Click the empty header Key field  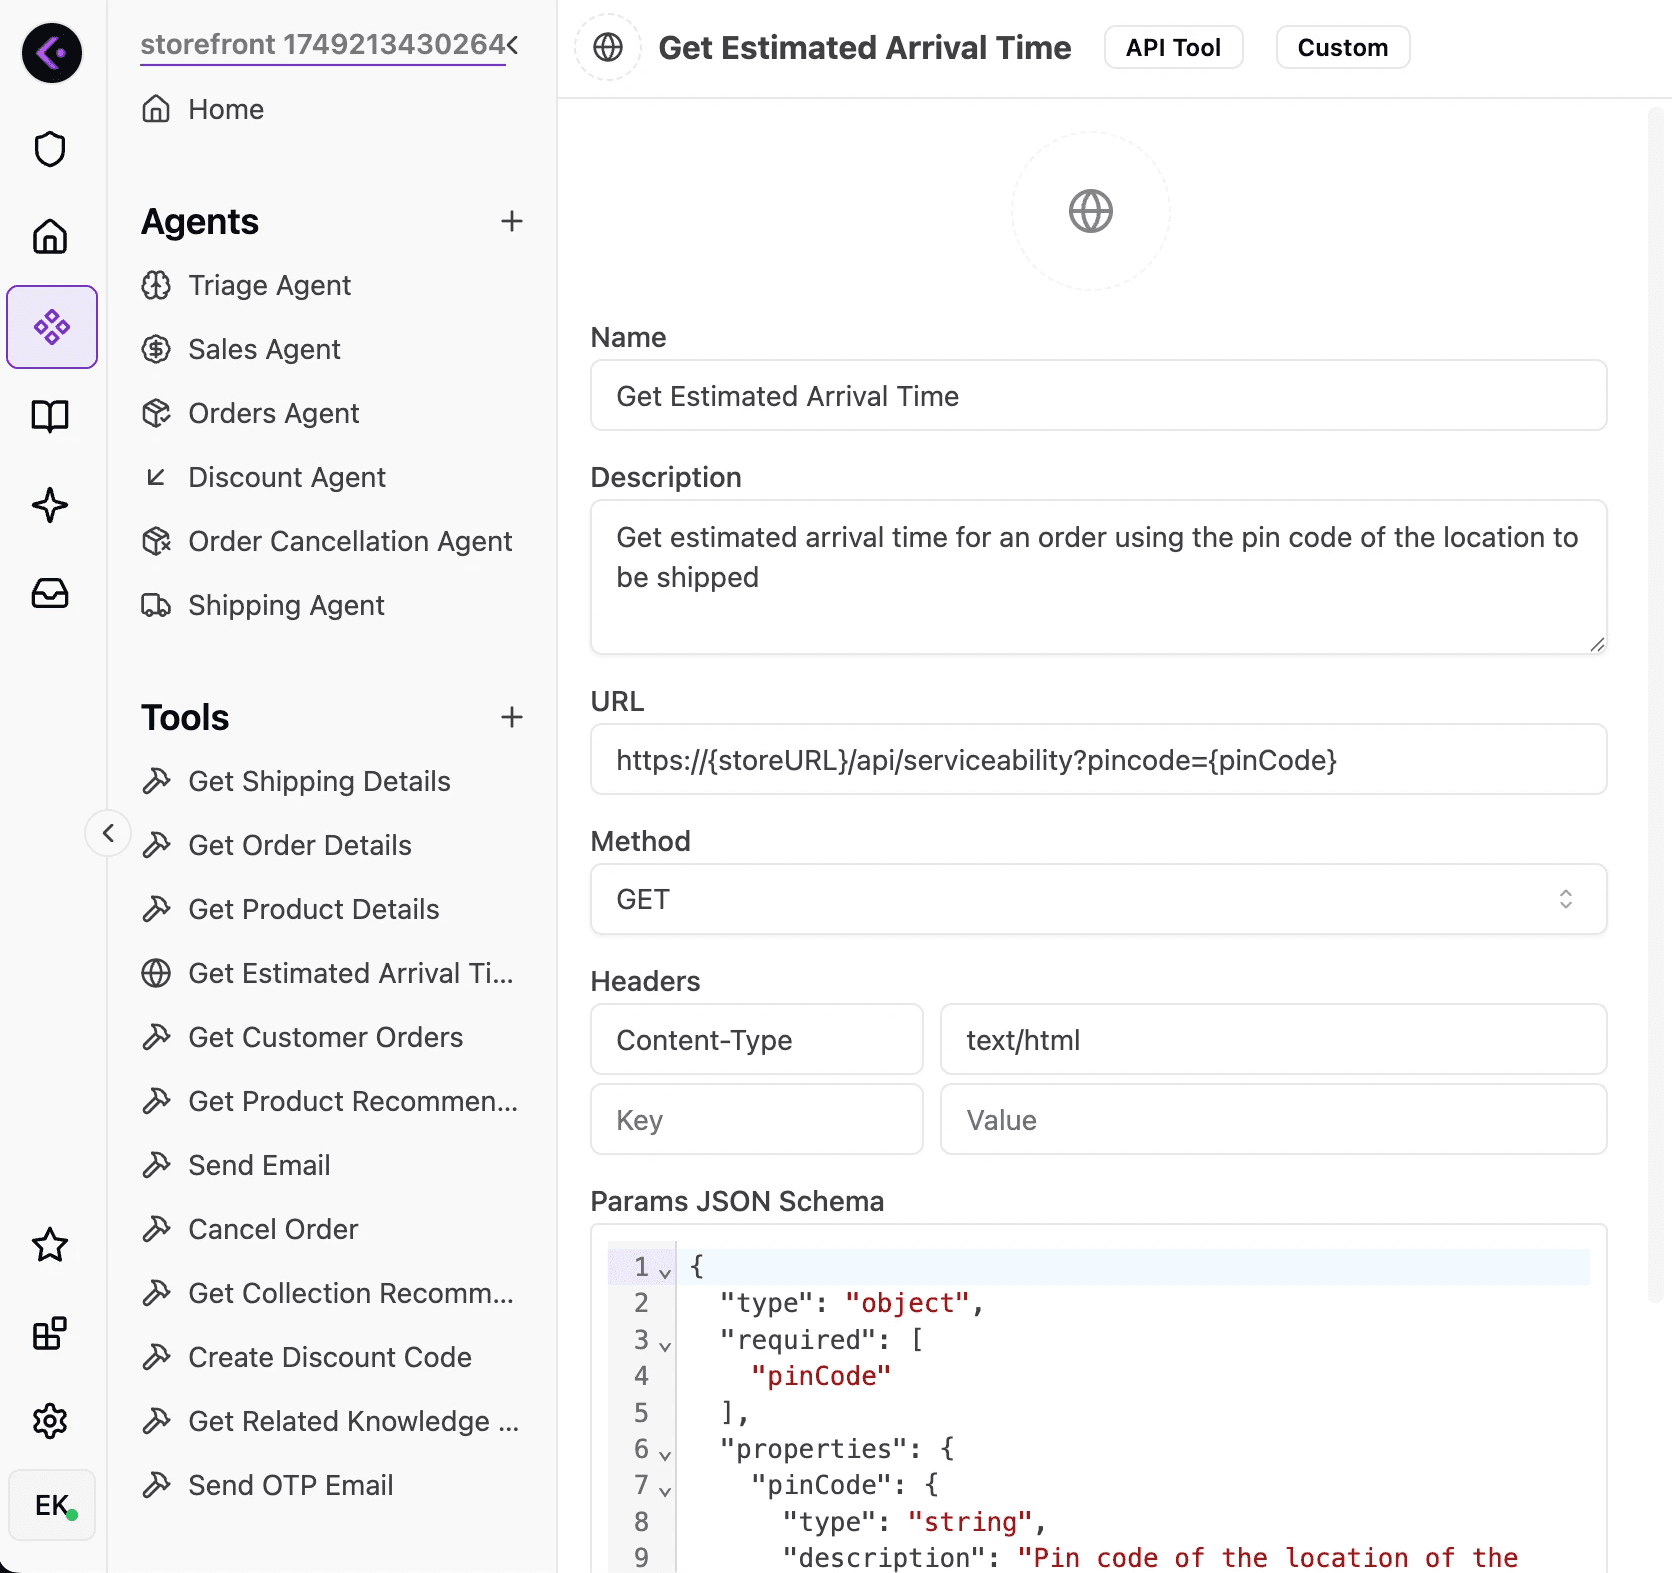pyautogui.click(x=756, y=1119)
